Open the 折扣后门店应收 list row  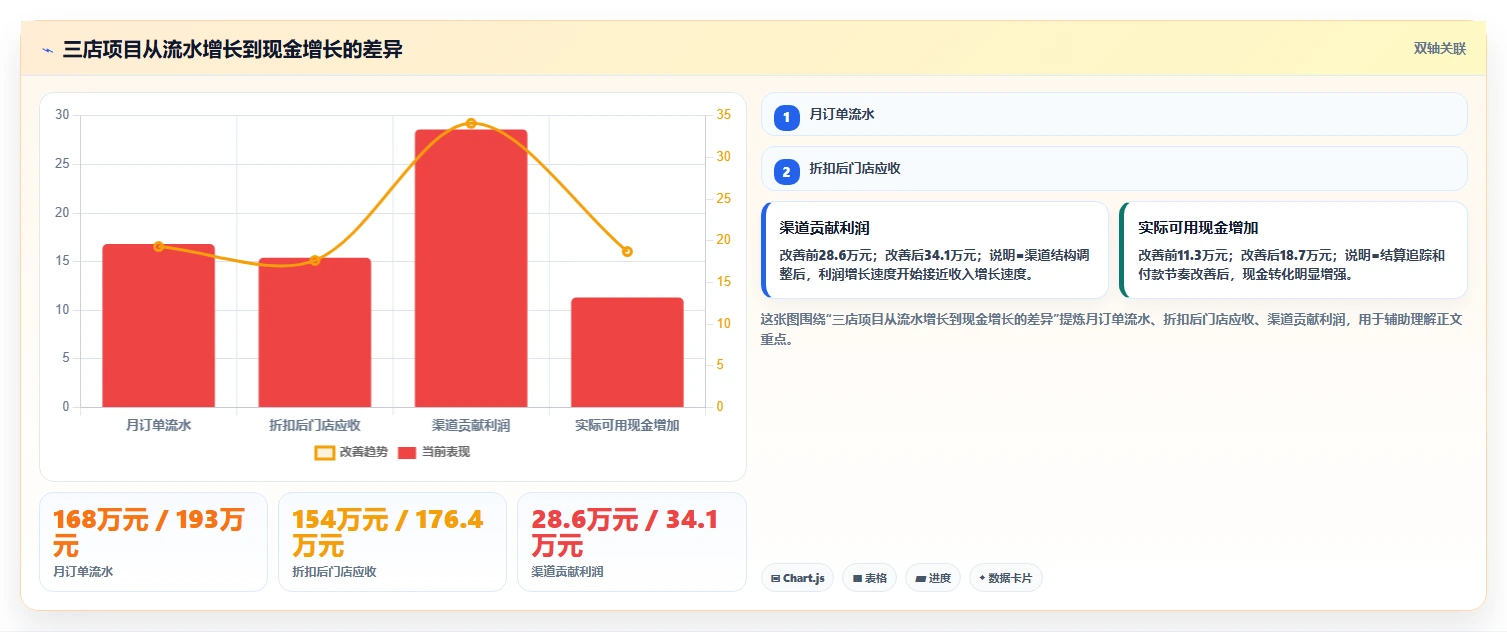tap(1114, 168)
